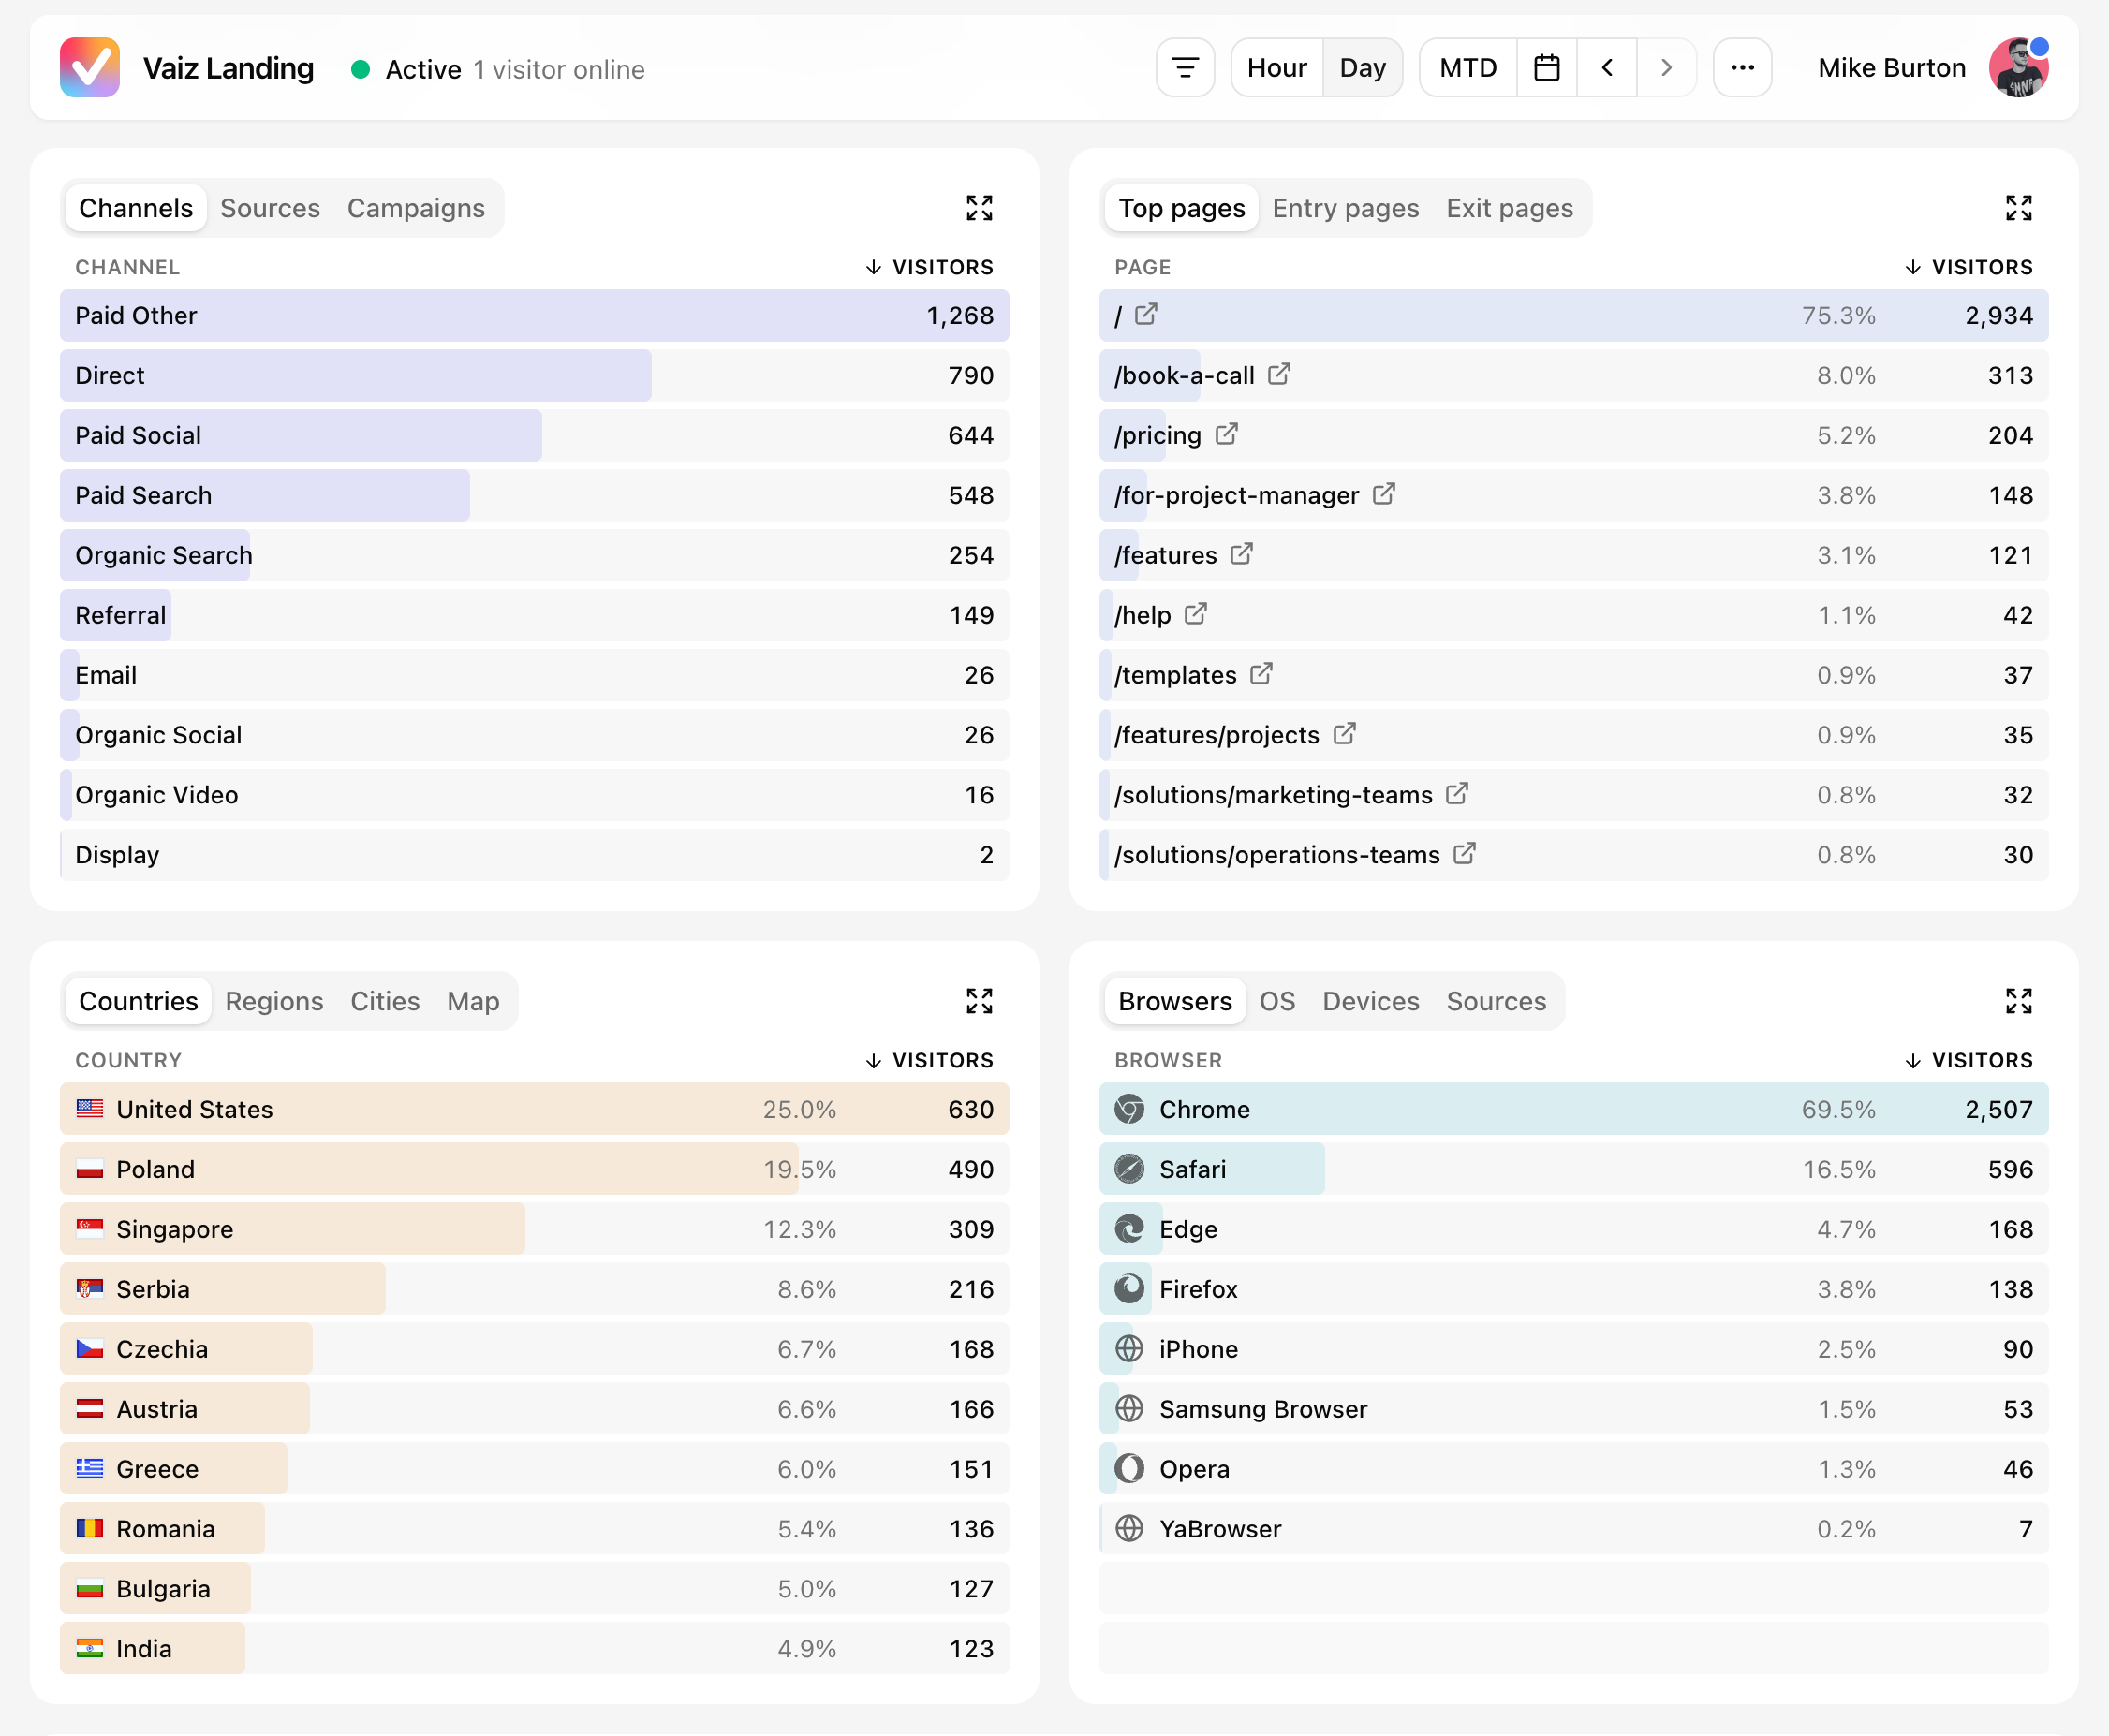Filter by Organic Search channel row
The height and width of the screenshot is (1736, 2109).
click(534, 555)
